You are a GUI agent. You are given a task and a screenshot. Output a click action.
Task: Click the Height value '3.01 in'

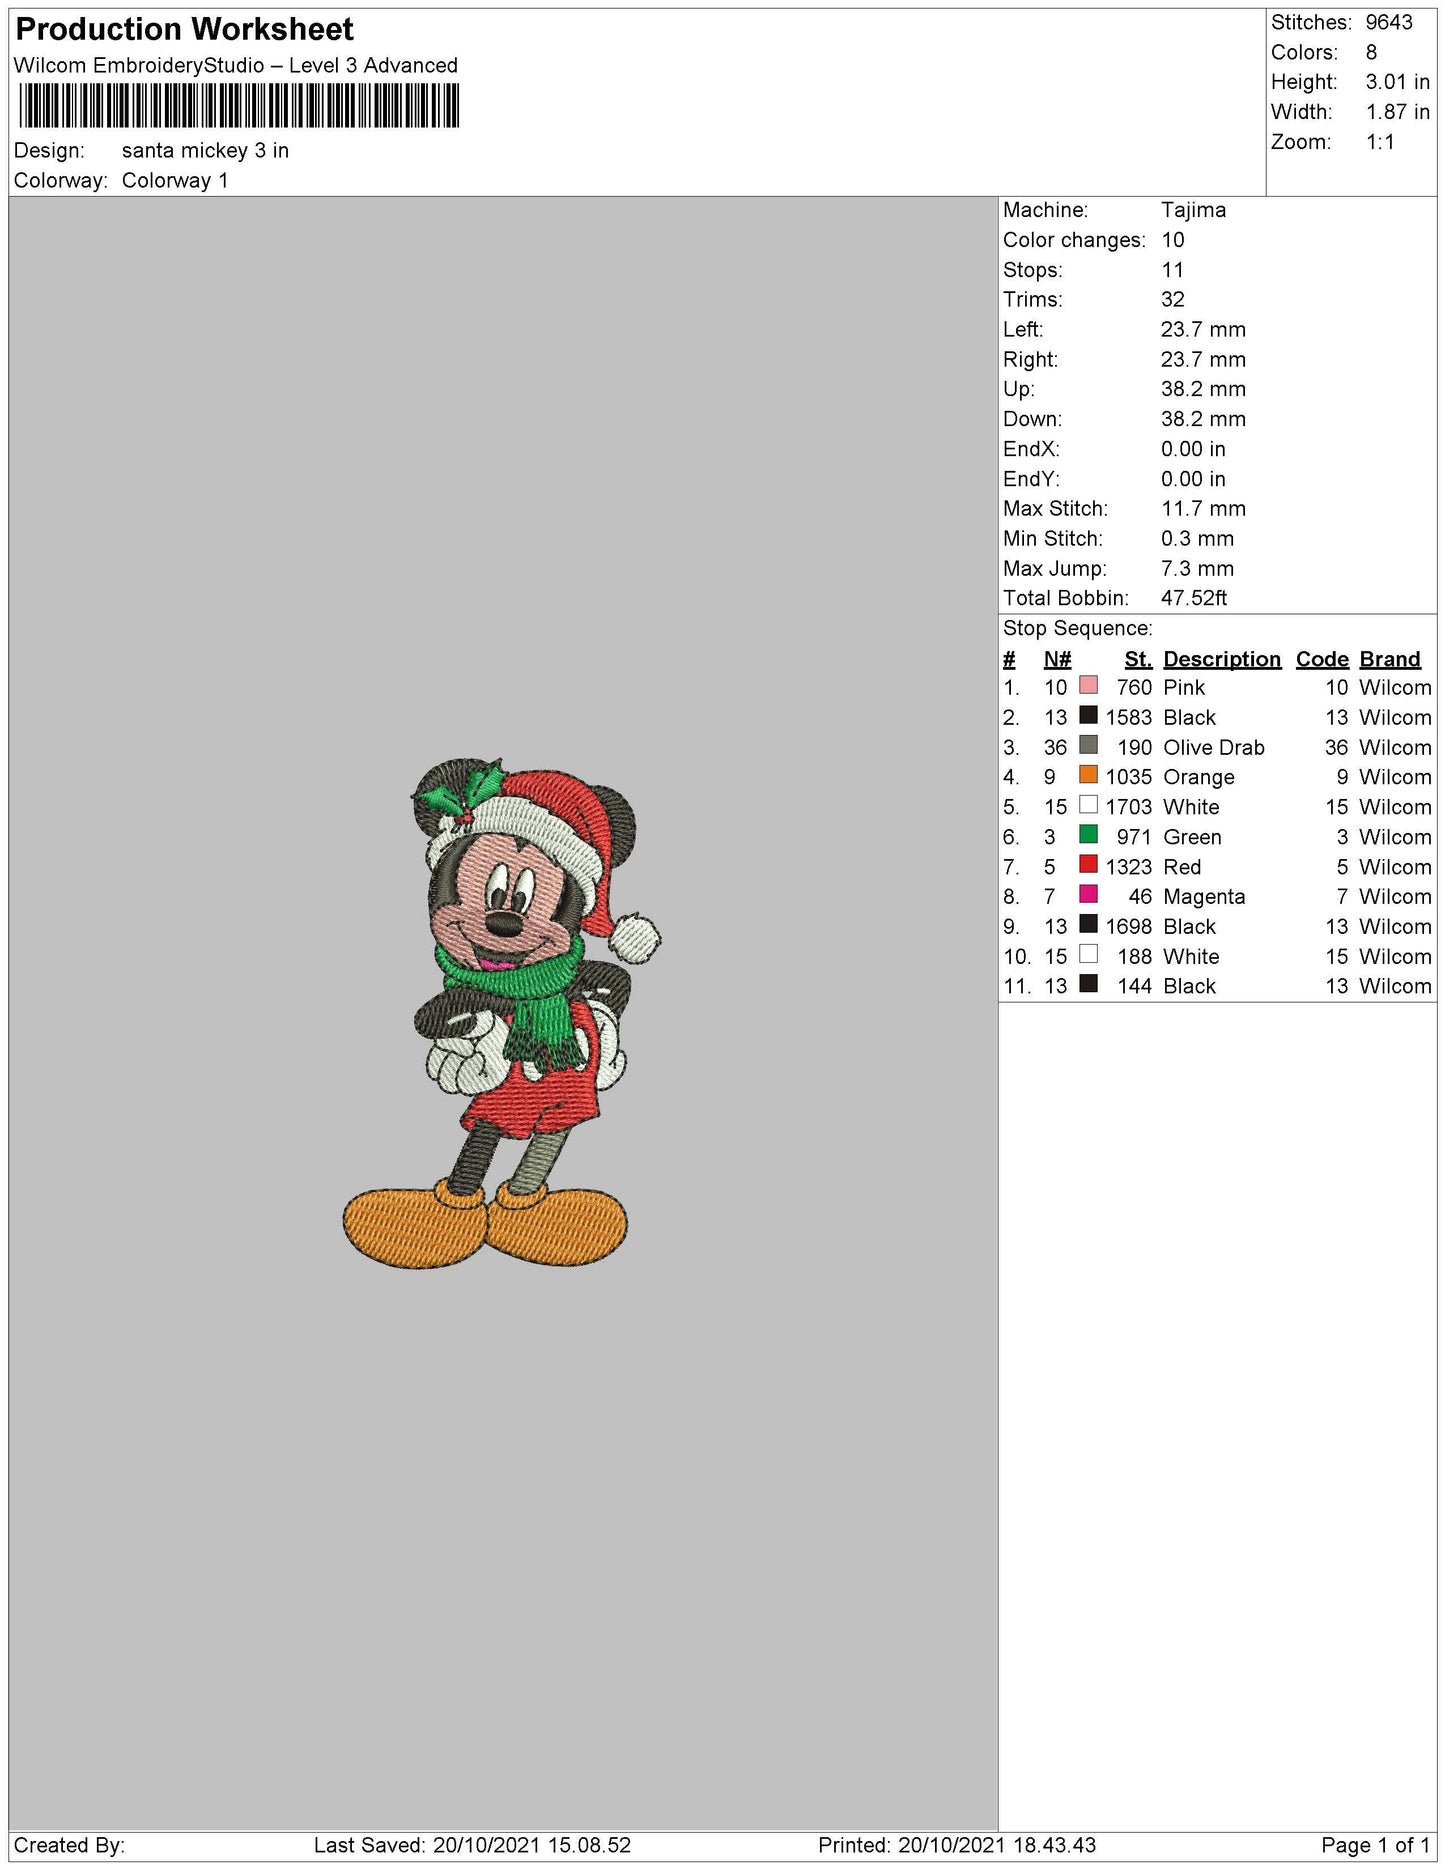(1398, 82)
